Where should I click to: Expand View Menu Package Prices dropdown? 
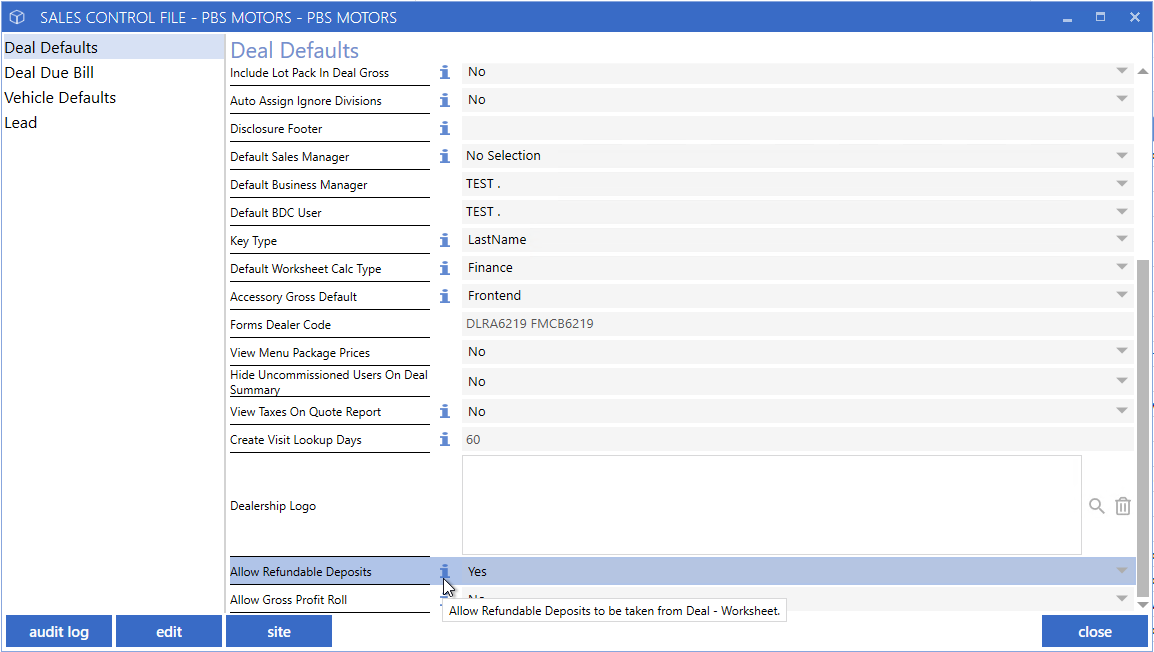point(1122,351)
